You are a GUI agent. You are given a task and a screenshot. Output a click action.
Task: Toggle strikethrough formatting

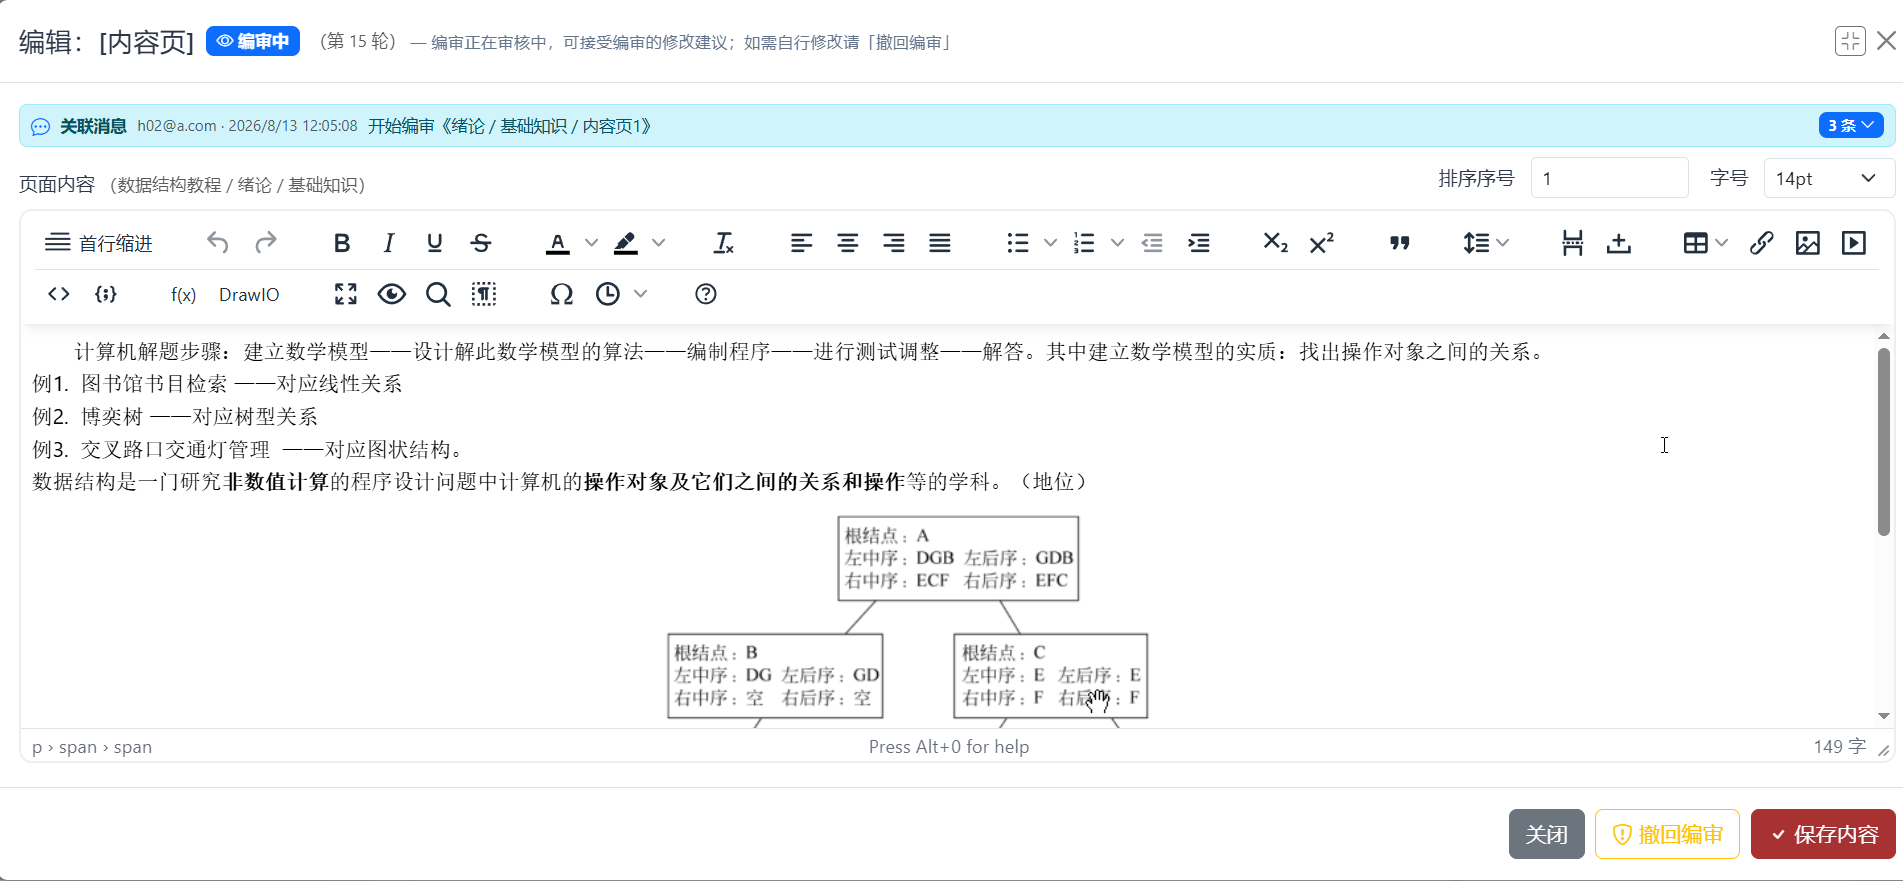[x=481, y=243]
